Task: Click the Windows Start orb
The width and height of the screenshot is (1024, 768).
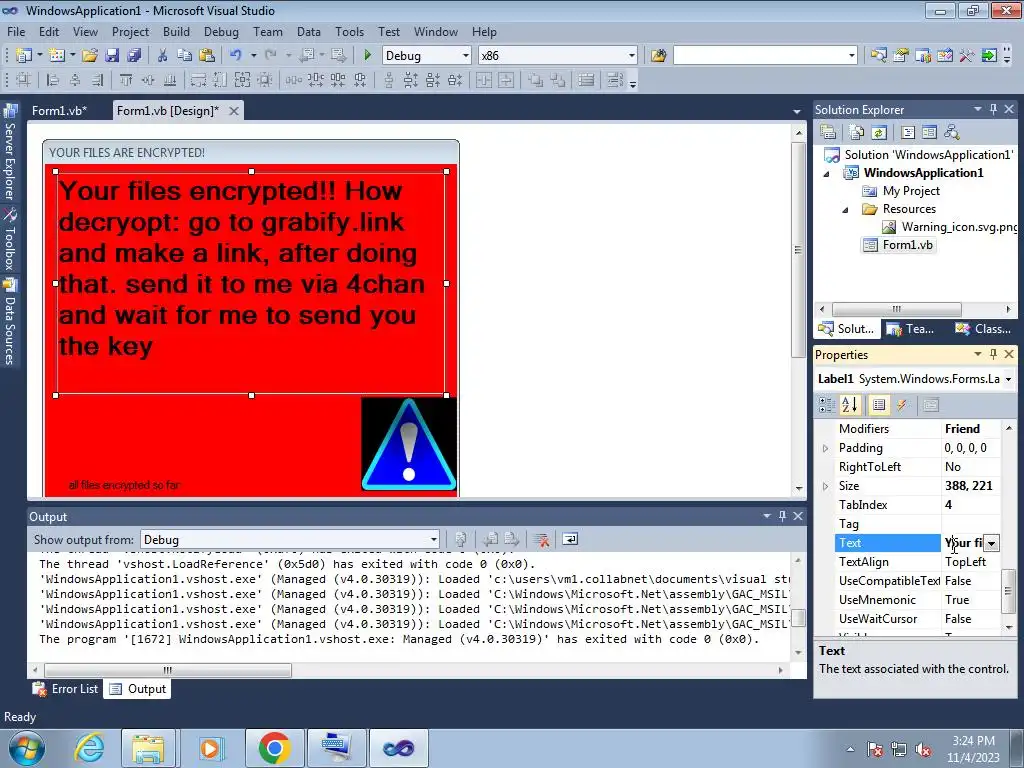Action: pos(27,749)
